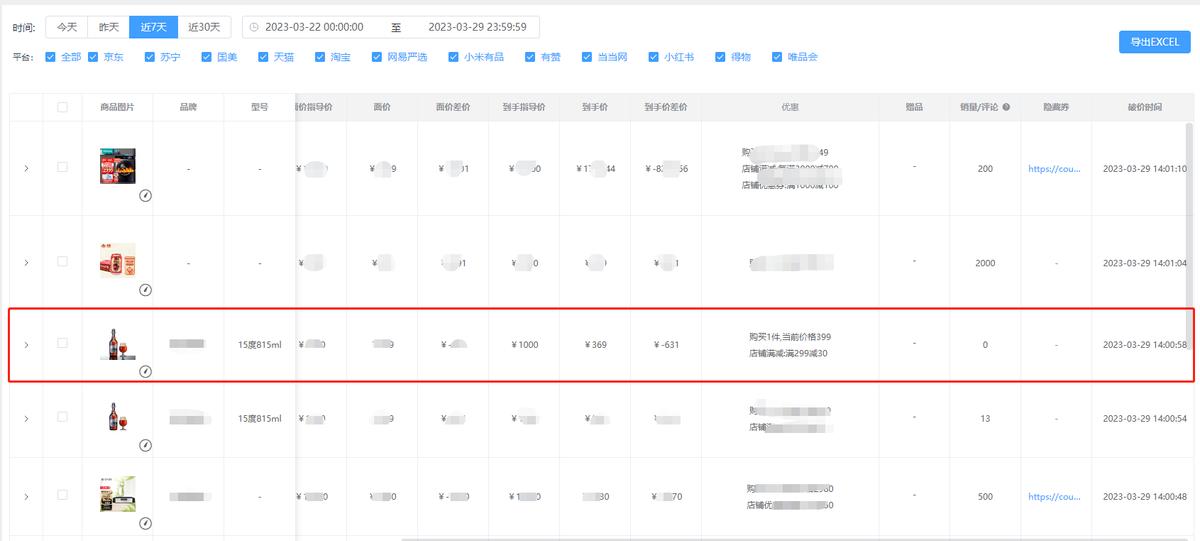The width and height of the screenshot is (1200, 541).
Task: Click help icon beside 销量/评论 header
Action: [1006, 107]
